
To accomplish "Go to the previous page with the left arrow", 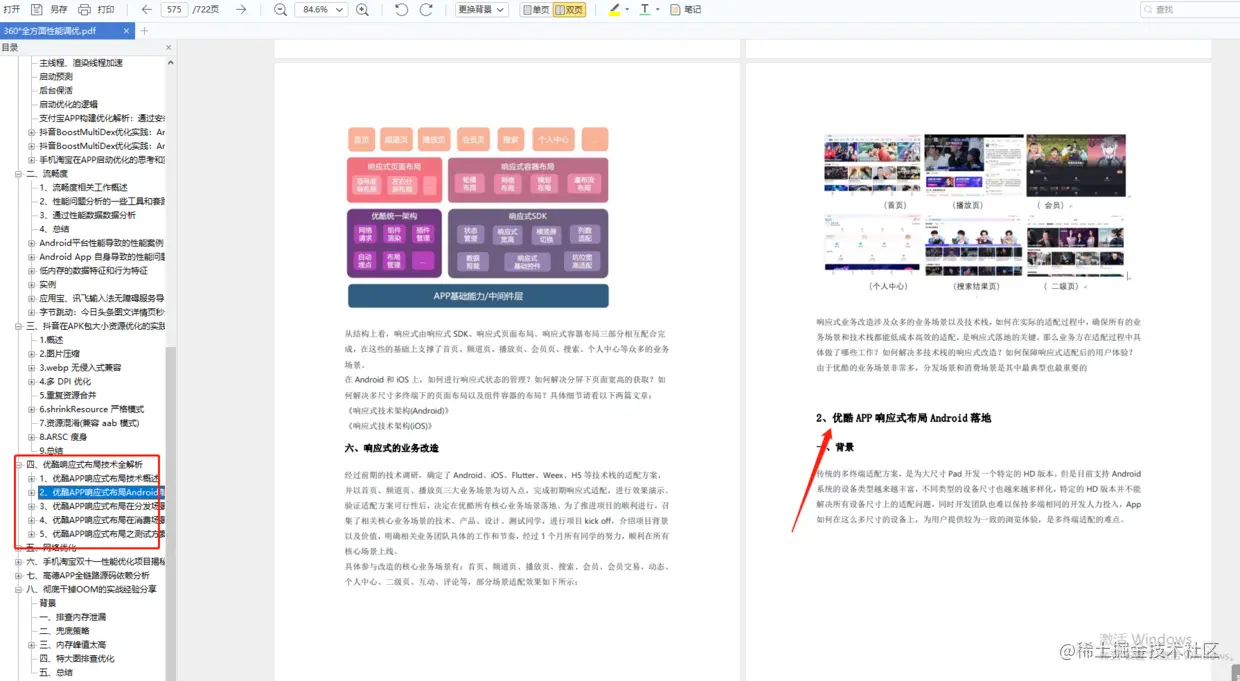I will point(147,9).
